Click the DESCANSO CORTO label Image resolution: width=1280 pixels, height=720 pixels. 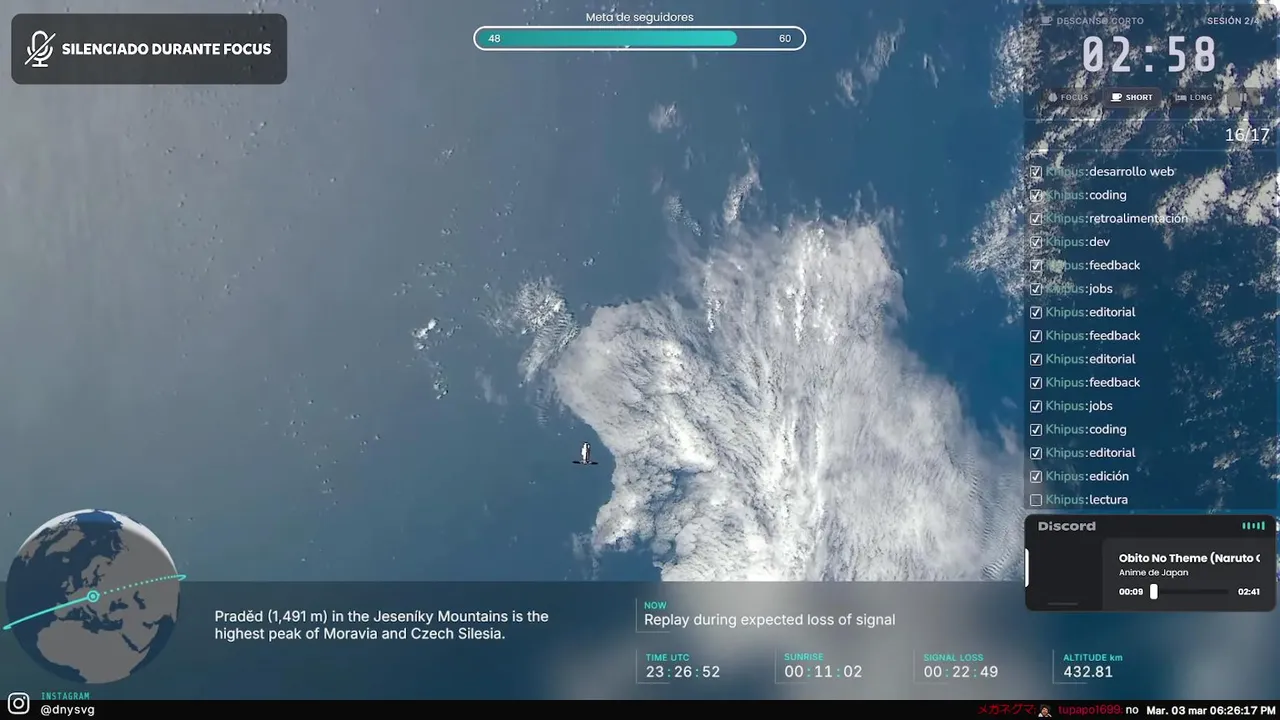[x=1102, y=21]
